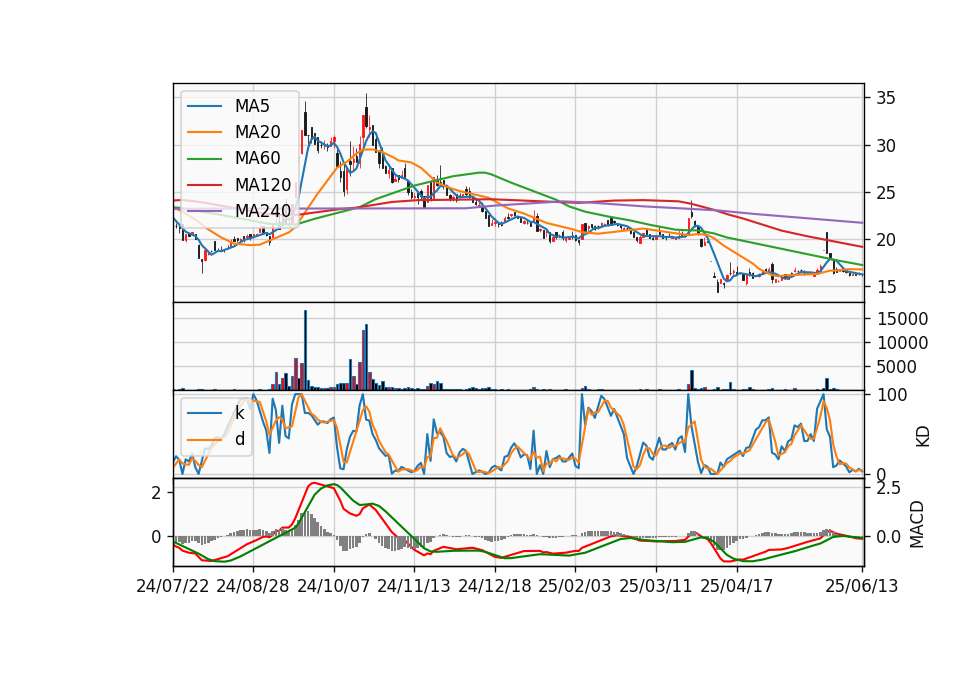
Task: Click the MACD right axis value 0.0
Action: pos(888,538)
